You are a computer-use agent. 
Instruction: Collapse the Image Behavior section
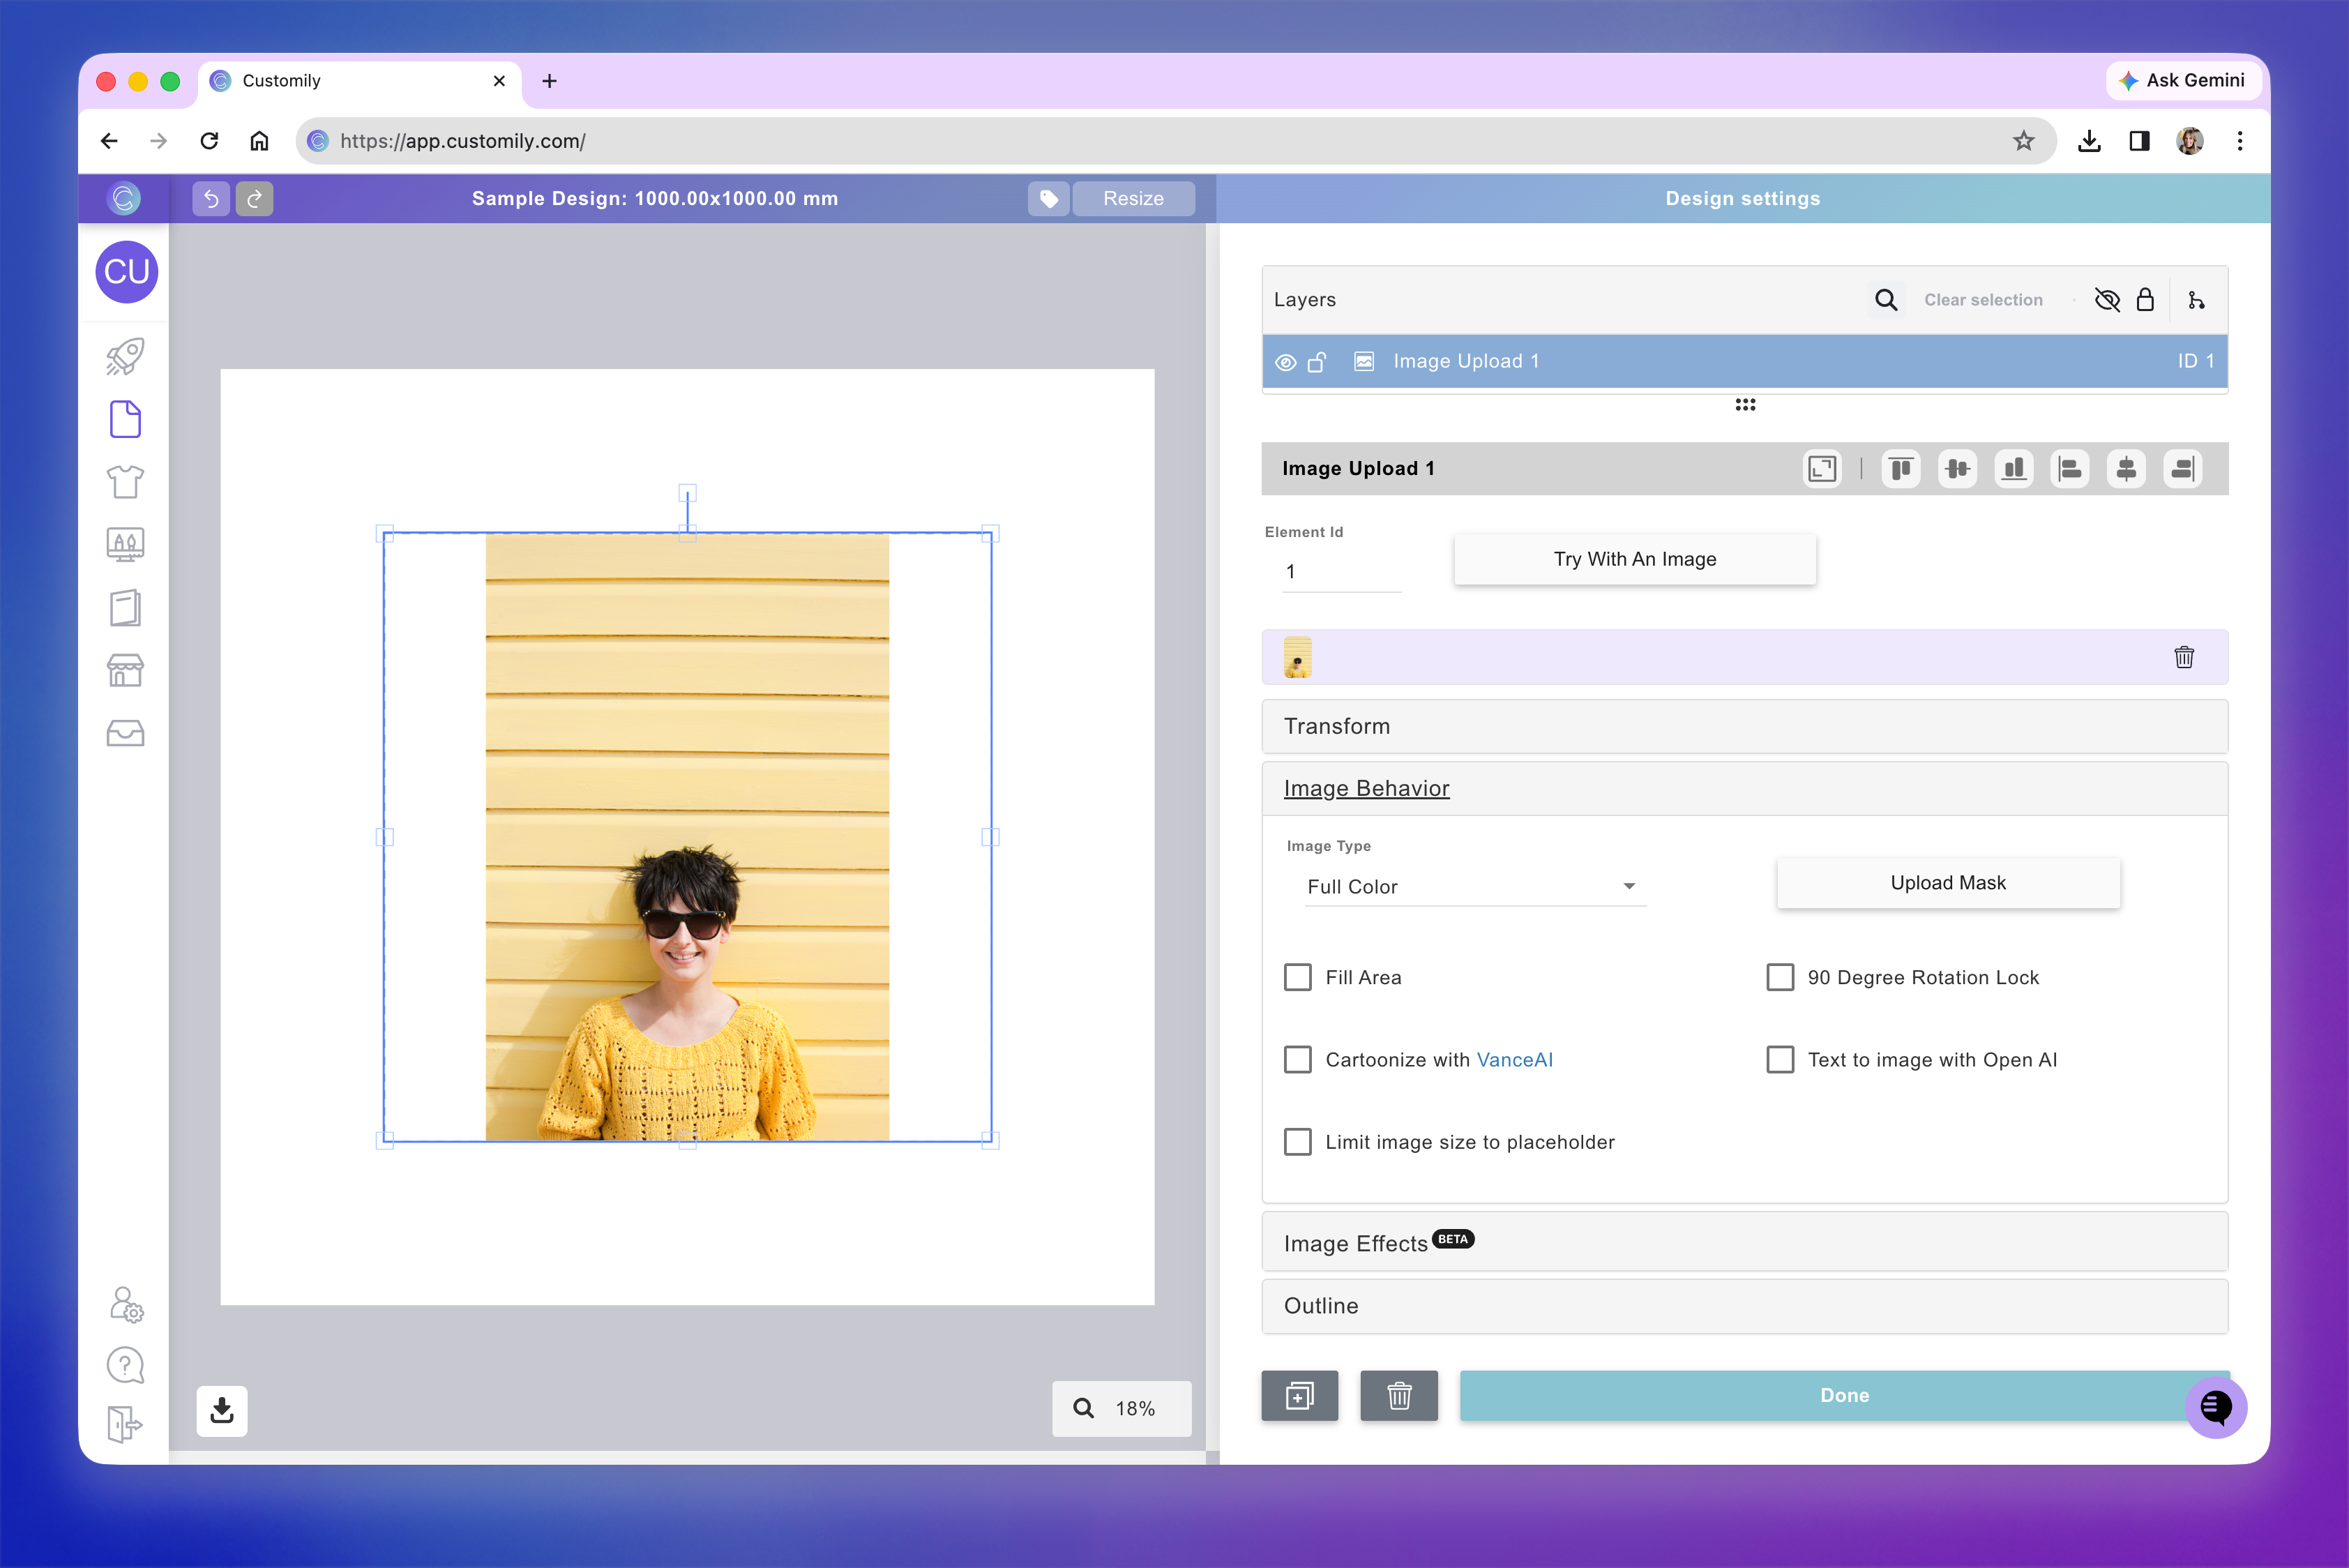1744,788
